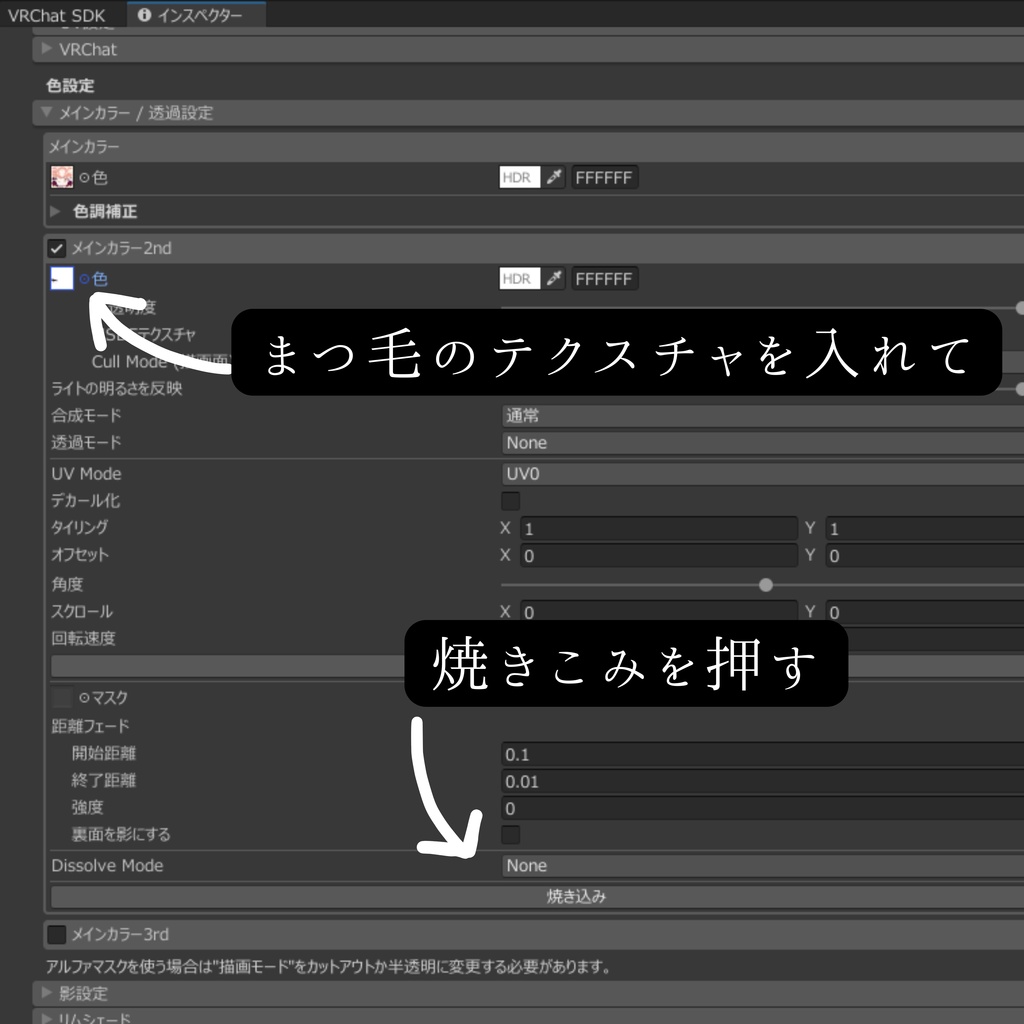Click the 距離フェード label
The height and width of the screenshot is (1024, 1024).
tap(91, 726)
